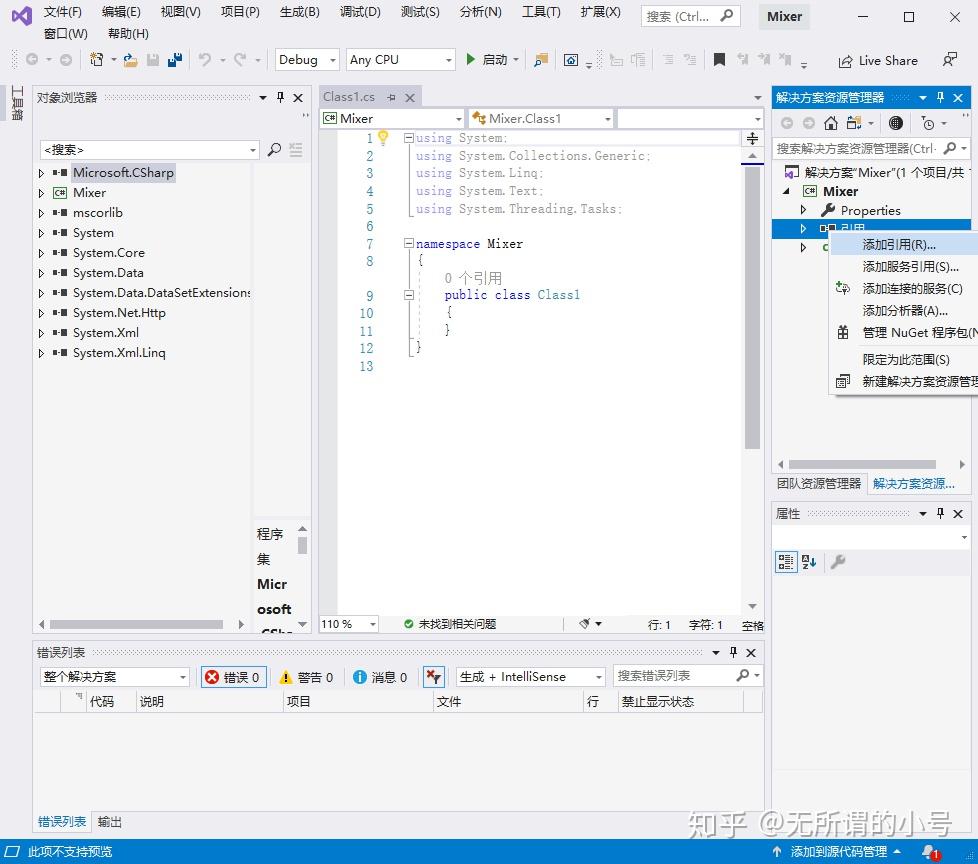Click the bookmark icon in toolbar
This screenshot has height=864, width=978.
click(718, 60)
